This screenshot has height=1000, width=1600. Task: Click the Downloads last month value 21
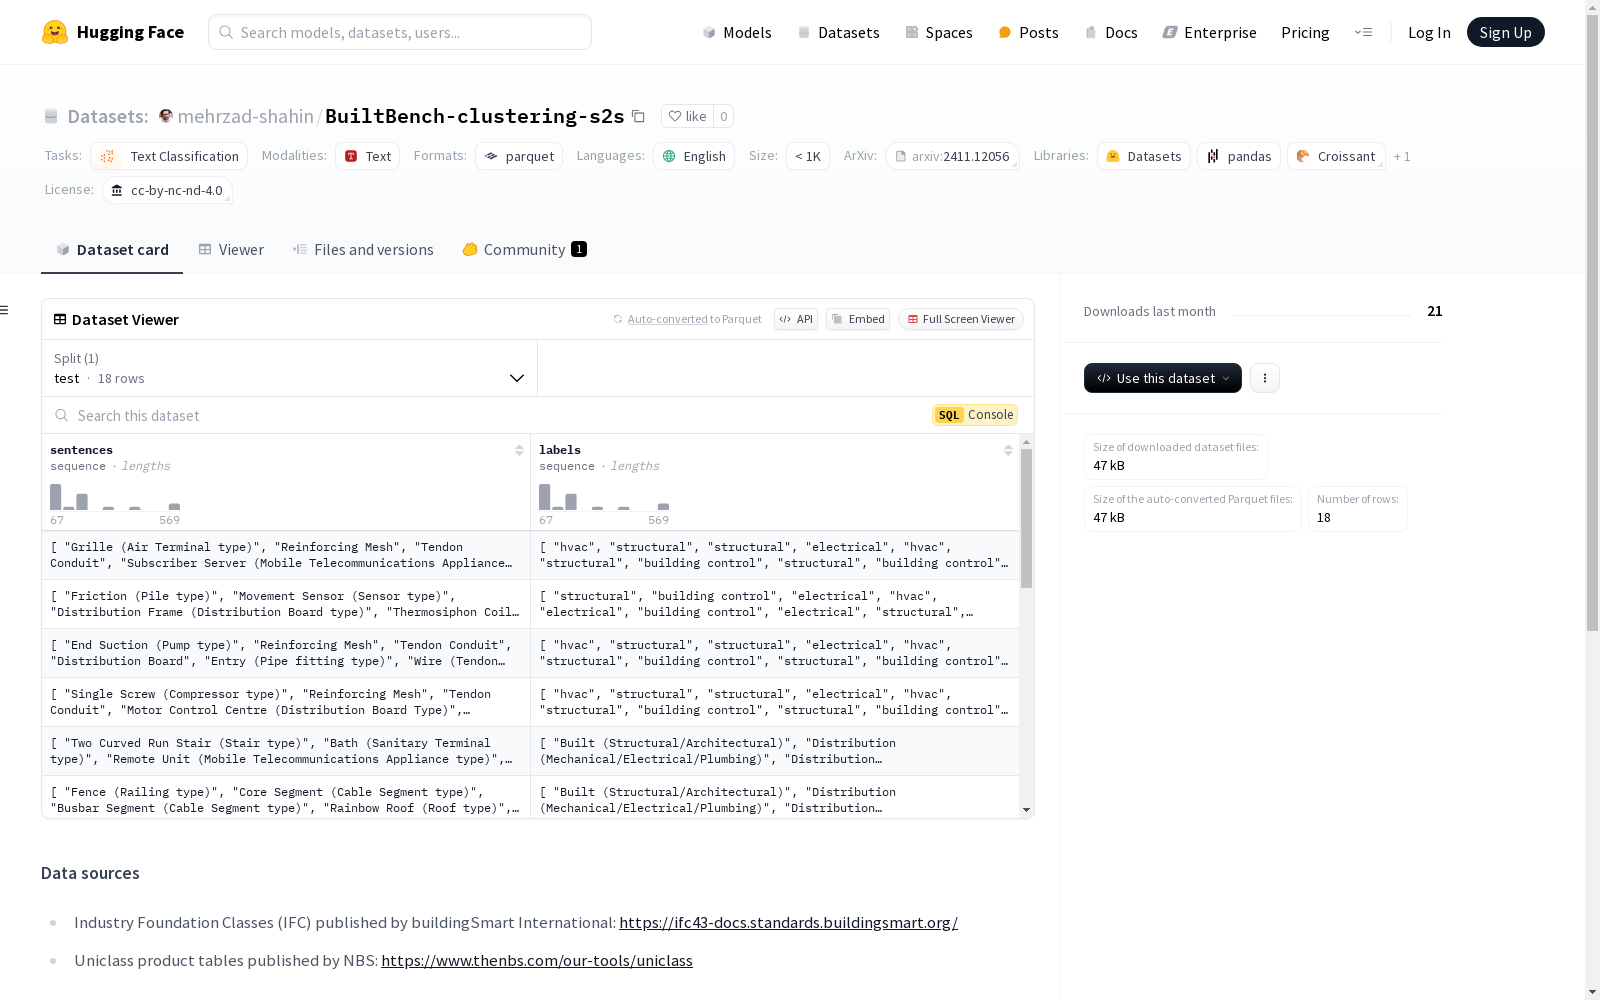[x=1434, y=311]
